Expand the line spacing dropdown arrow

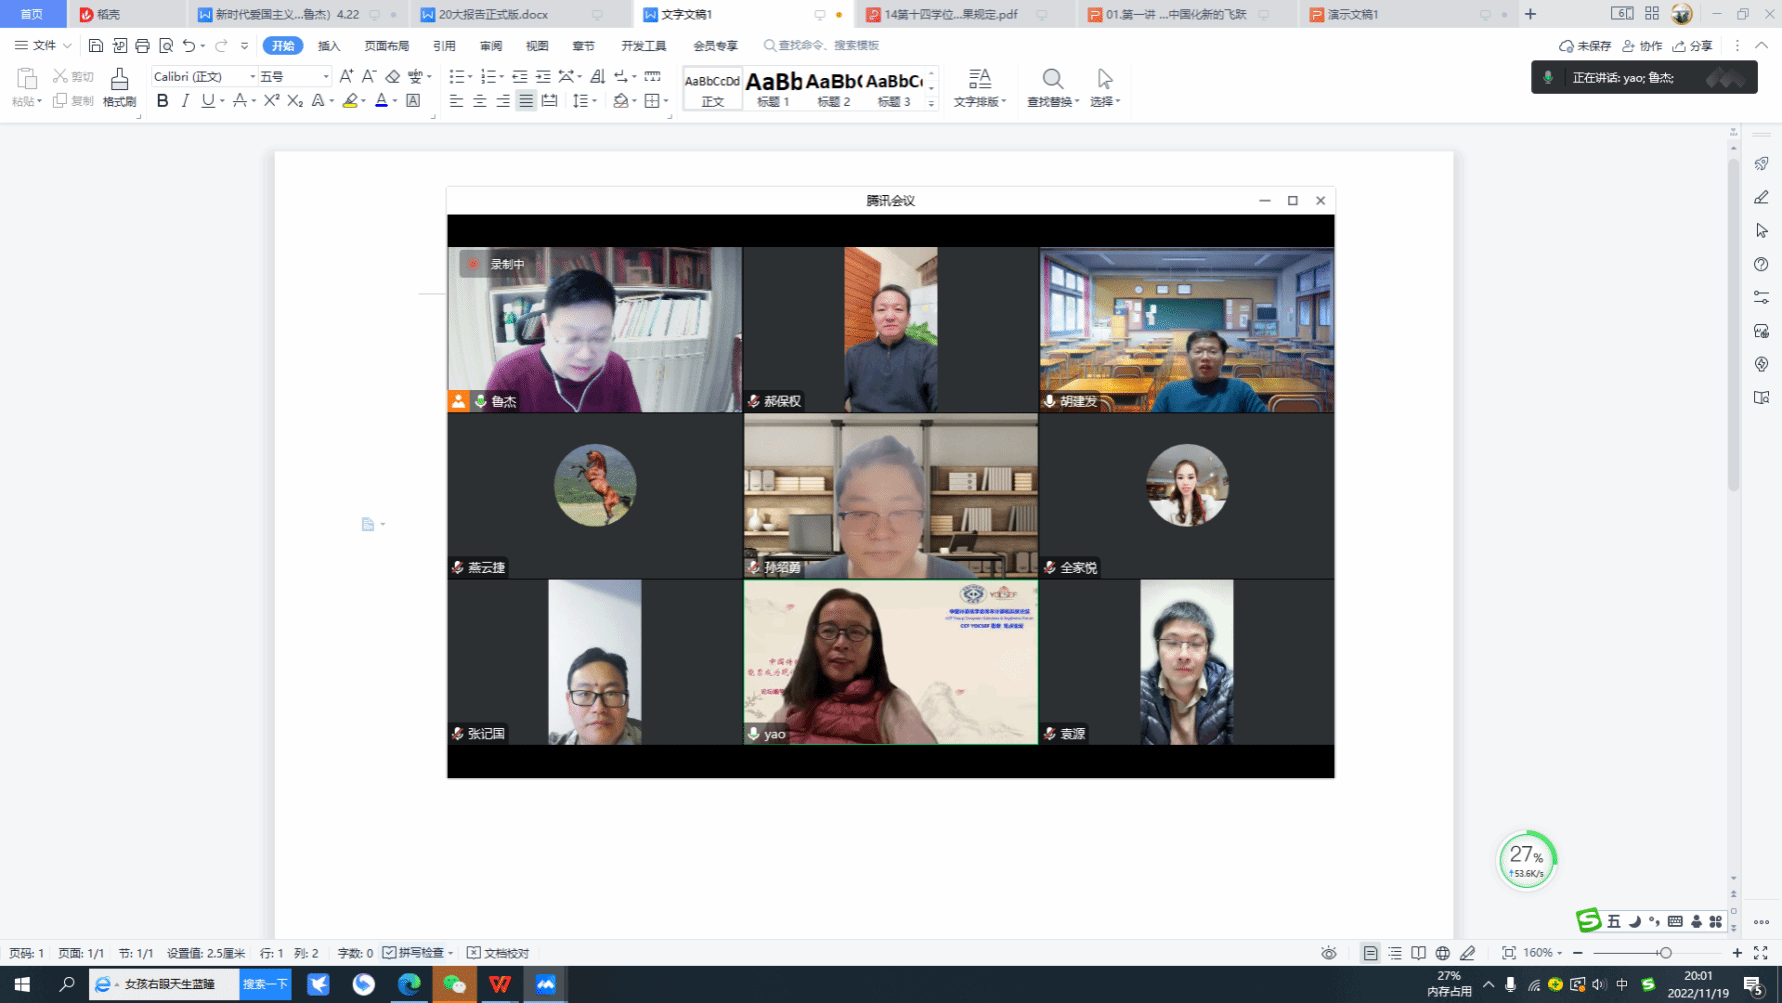point(595,101)
